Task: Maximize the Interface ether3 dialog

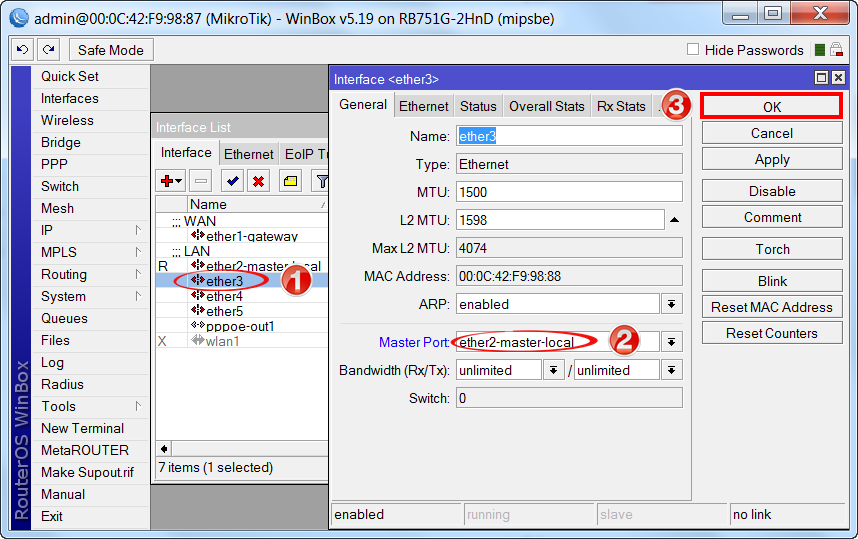Action: coord(821,78)
